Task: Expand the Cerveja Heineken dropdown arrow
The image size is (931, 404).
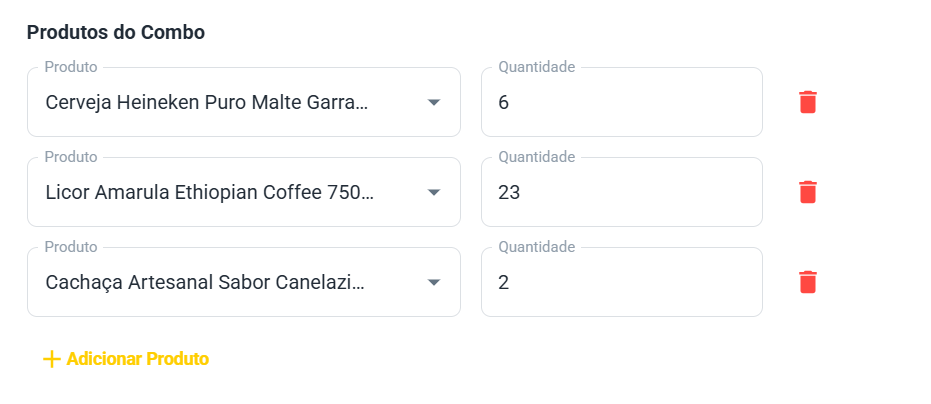Action: click(x=434, y=102)
